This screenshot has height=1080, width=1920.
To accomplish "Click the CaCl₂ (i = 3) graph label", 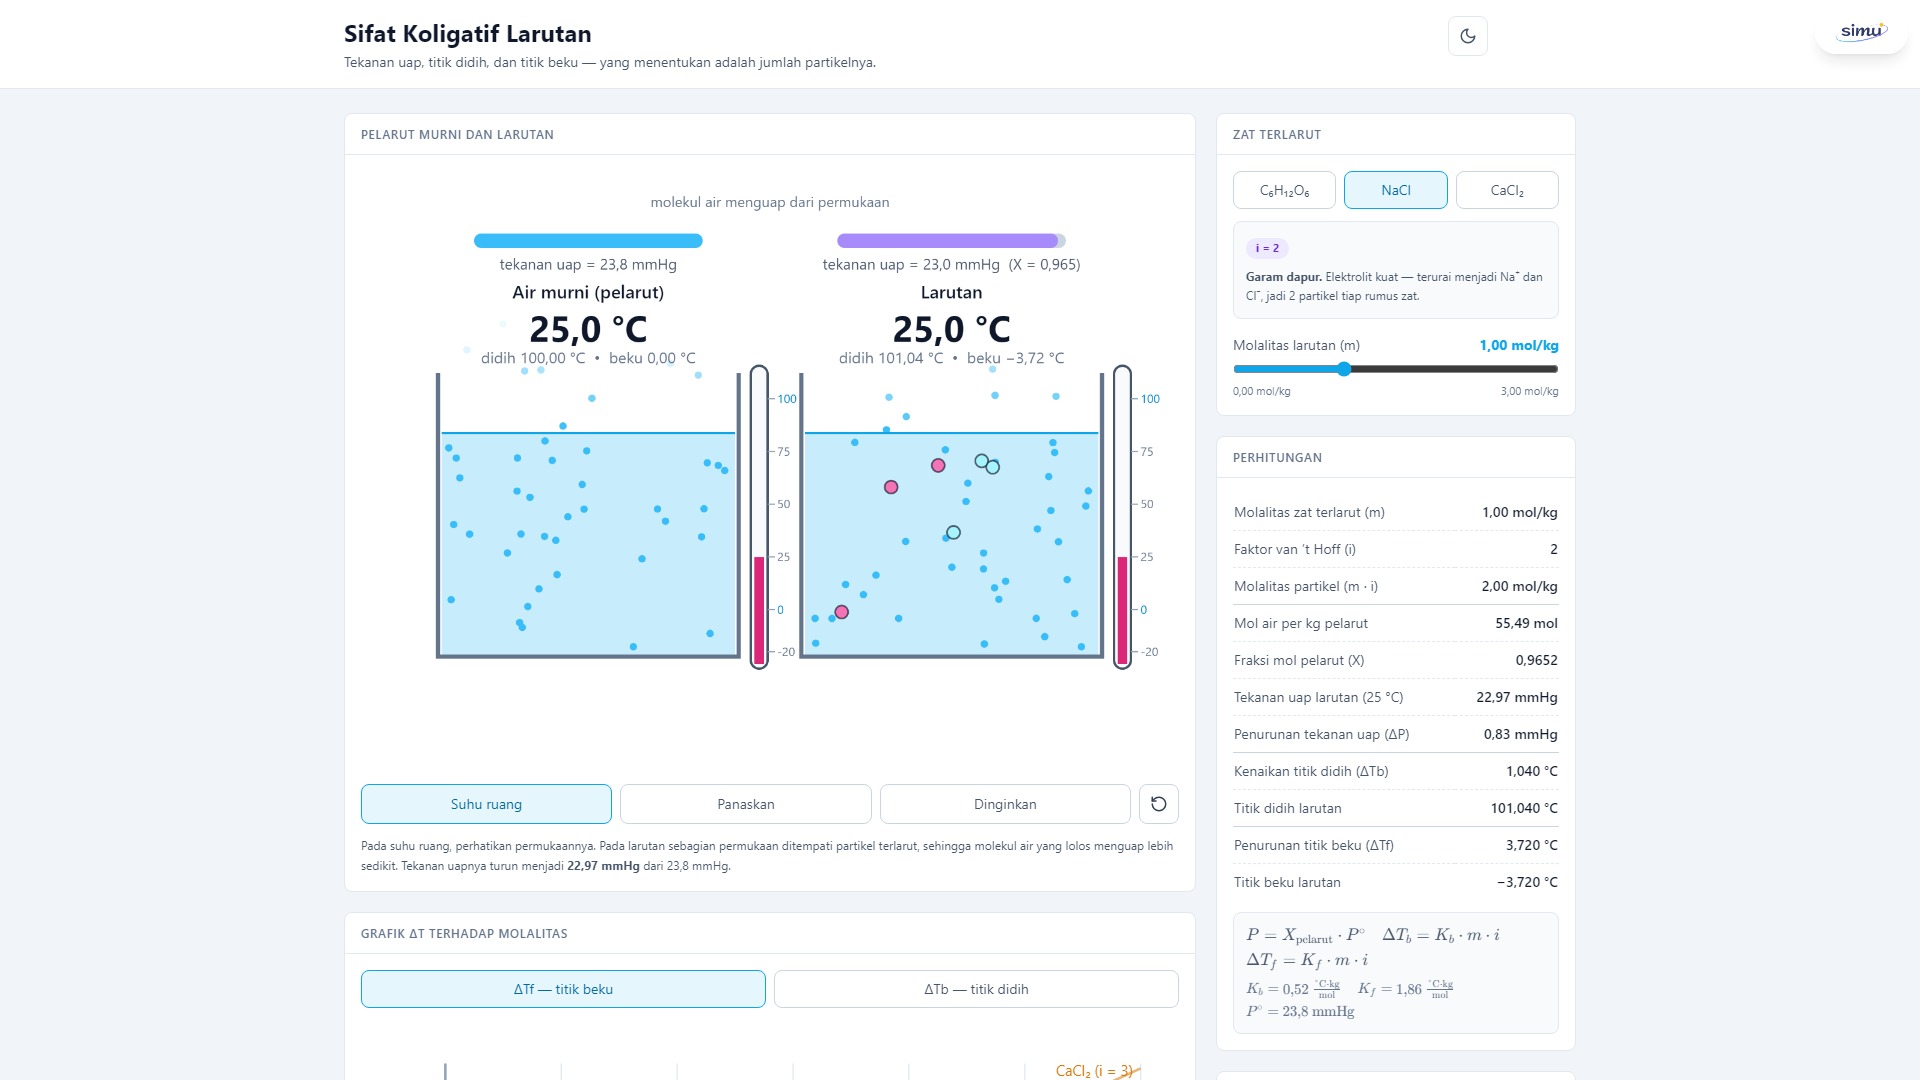I will coord(1094,1071).
